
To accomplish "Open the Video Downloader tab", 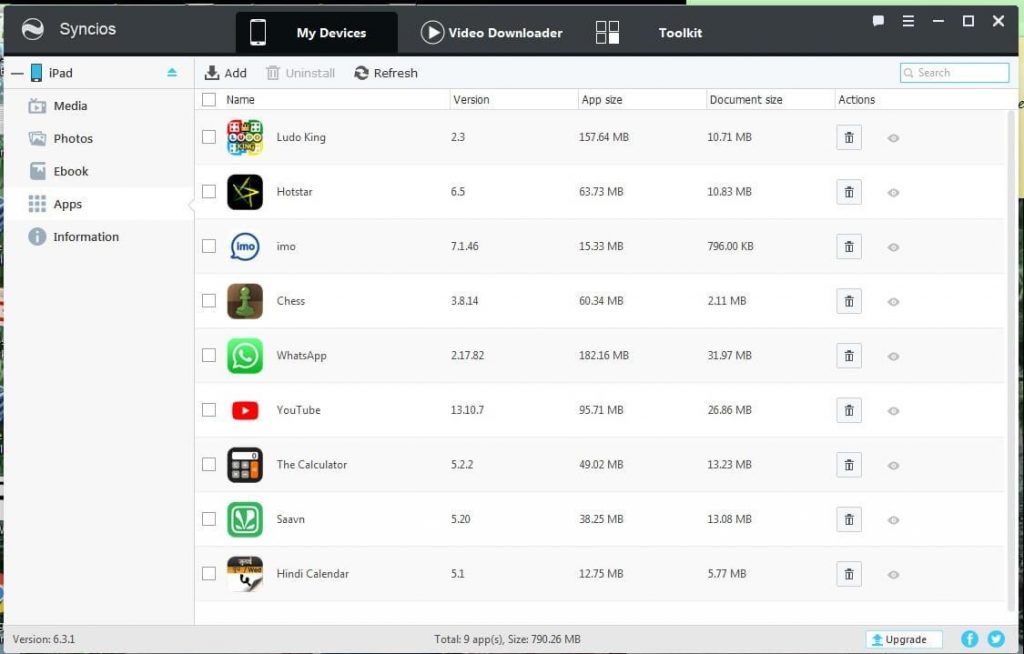I will tap(491, 33).
